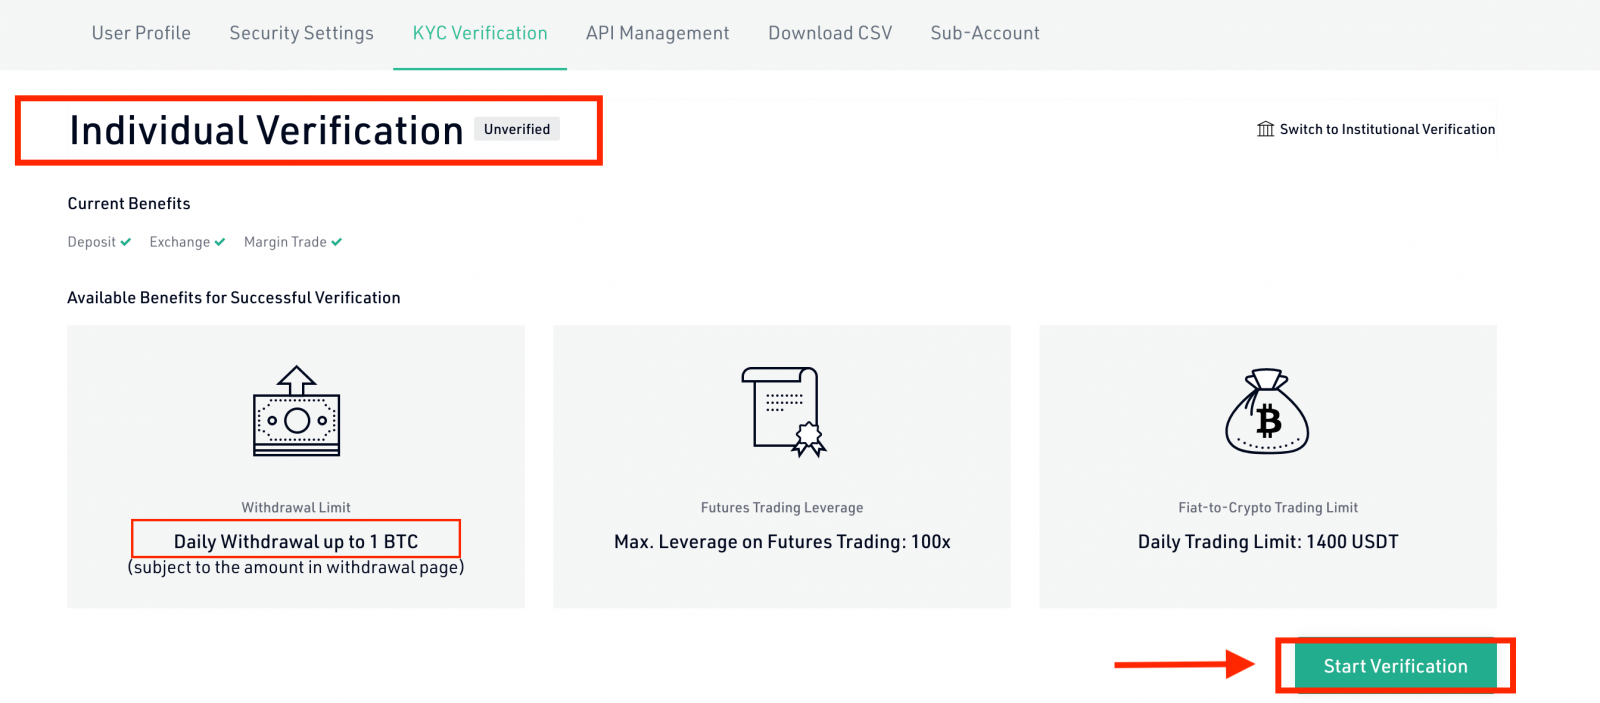
Task: Navigate to the Sub-Account tab
Action: [985, 33]
